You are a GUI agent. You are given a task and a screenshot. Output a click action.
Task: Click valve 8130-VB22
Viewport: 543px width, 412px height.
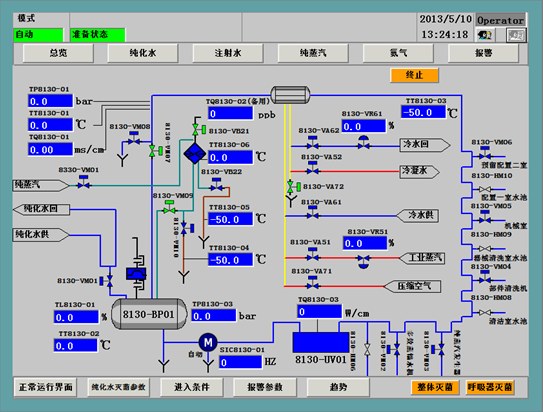pyautogui.click(x=217, y=186)
